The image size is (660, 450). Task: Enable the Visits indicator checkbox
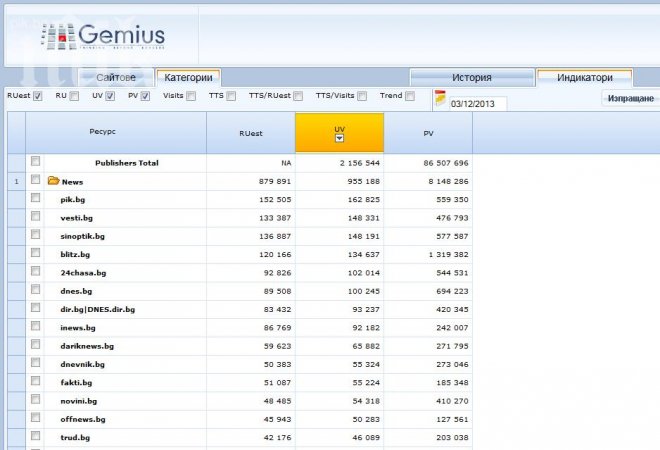click(x=192, y=96)
